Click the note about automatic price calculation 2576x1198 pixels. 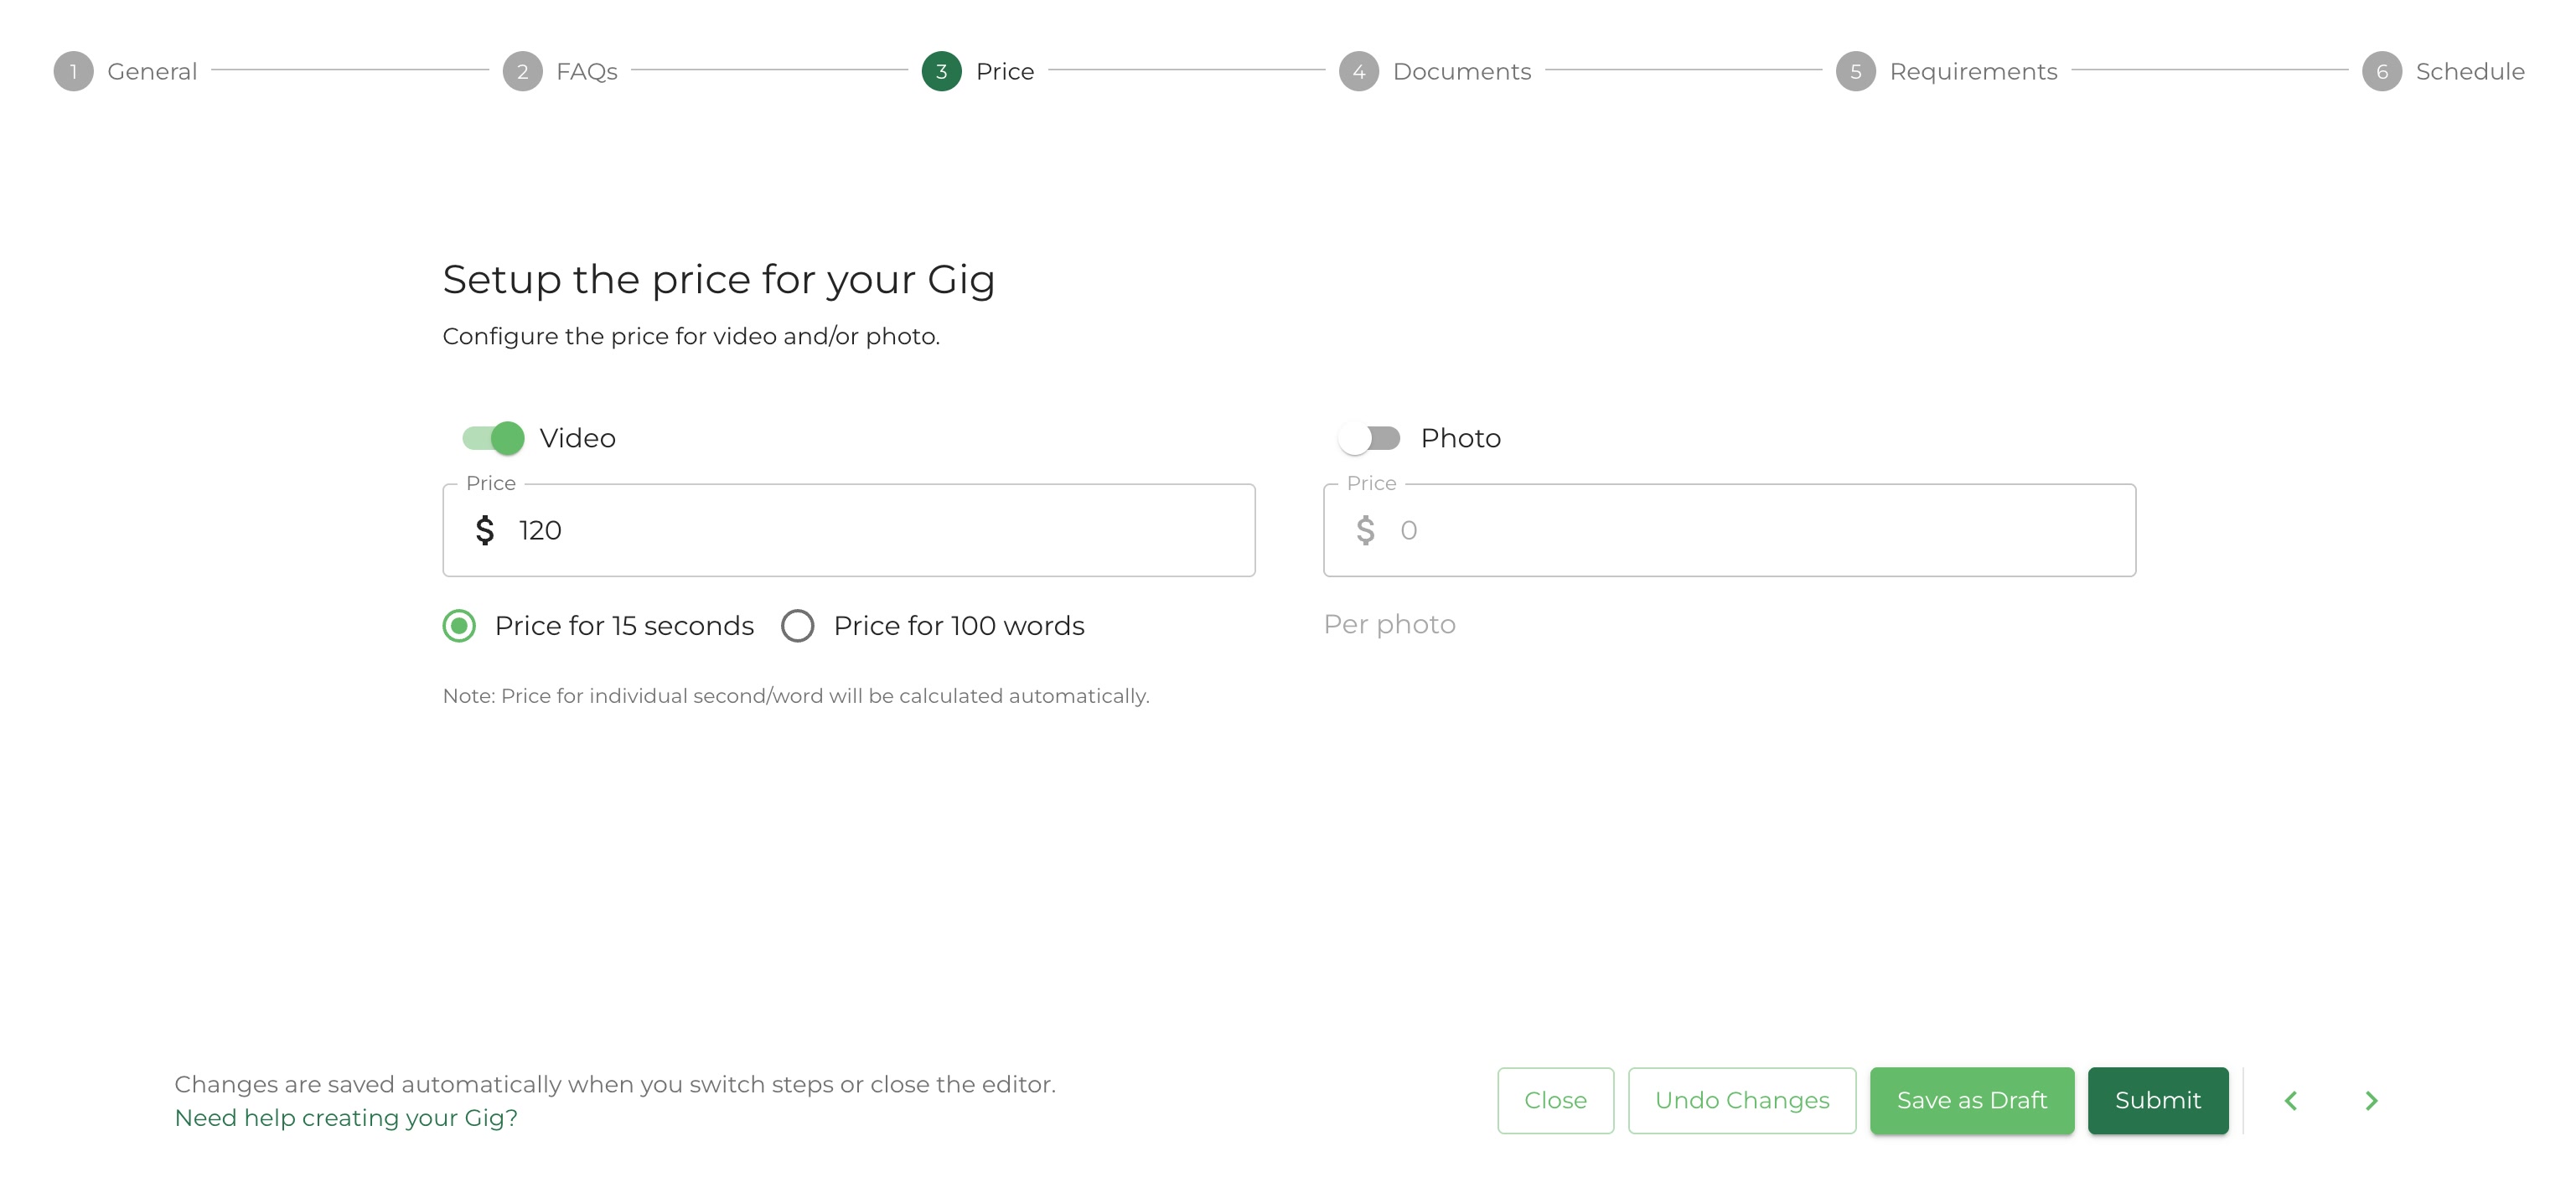pyautogui.click(x=796, y=696)
